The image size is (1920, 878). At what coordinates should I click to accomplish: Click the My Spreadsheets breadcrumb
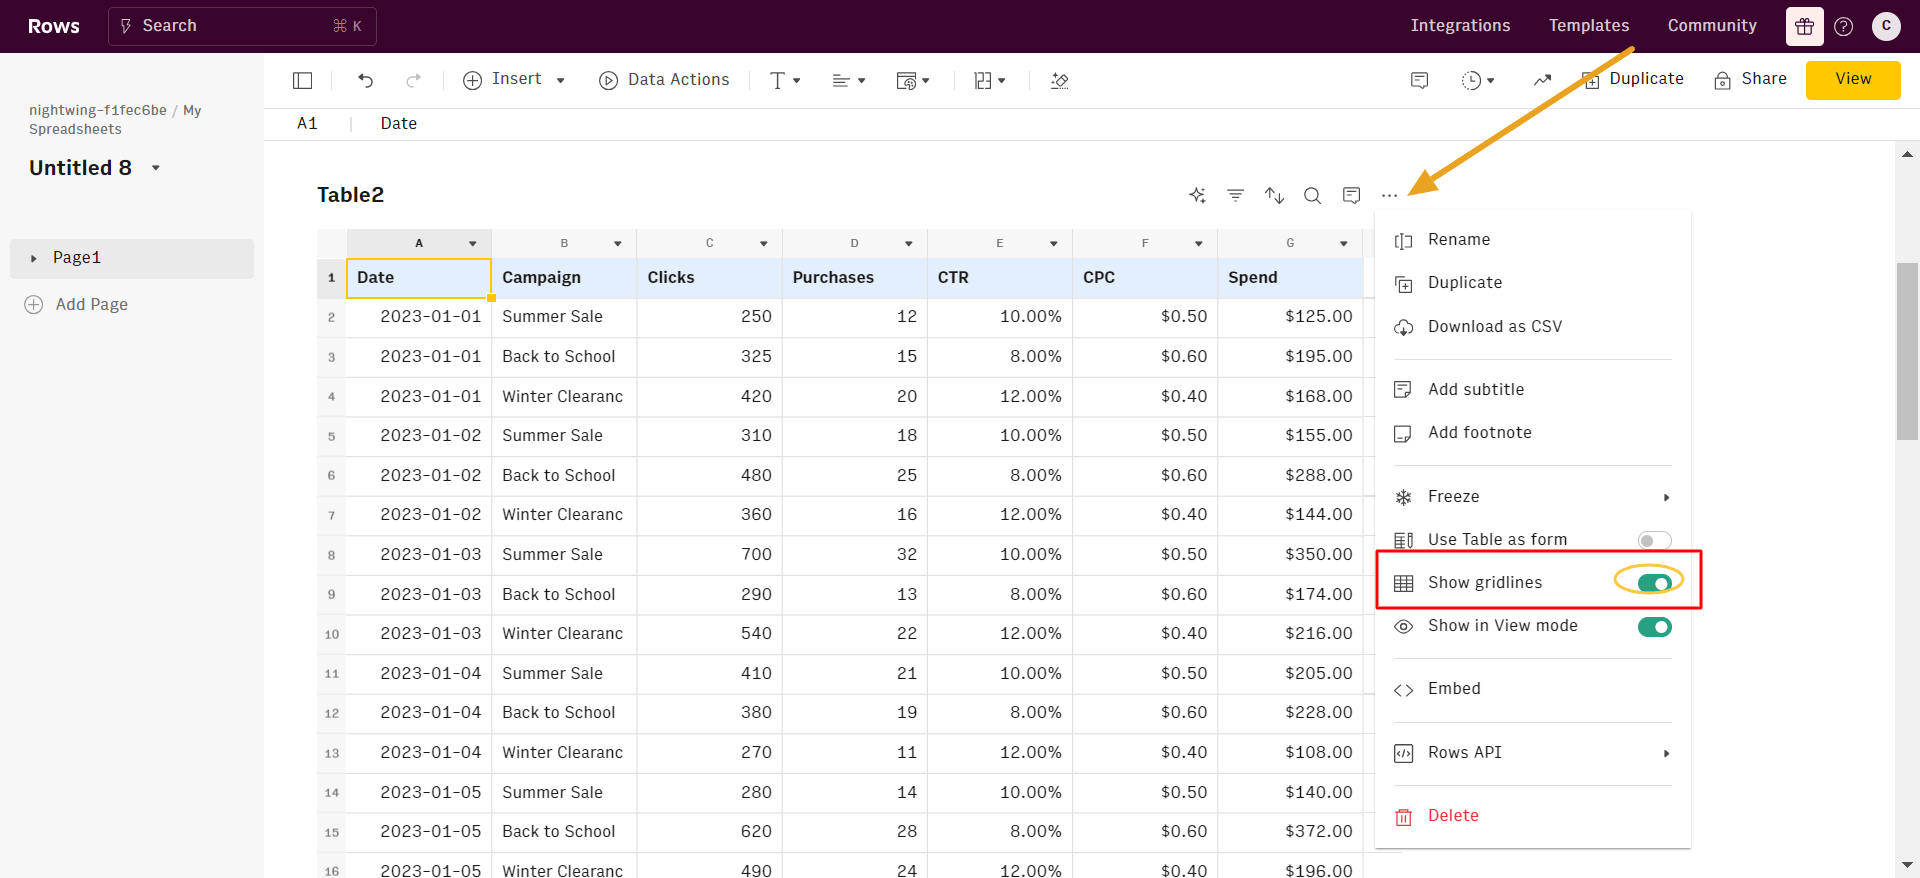click(x=115, y=120)
